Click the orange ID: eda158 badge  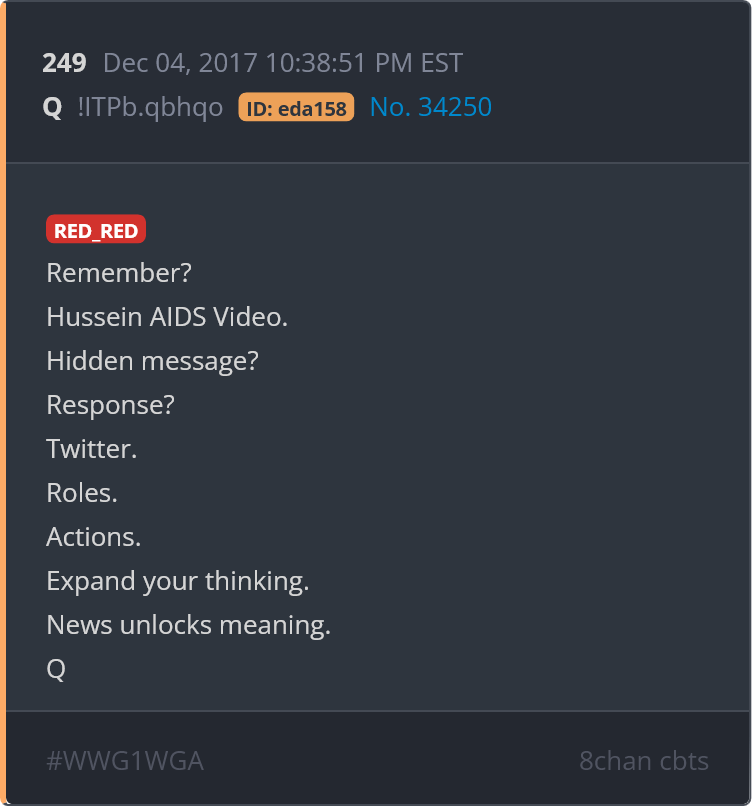click(x=296, y=107)
